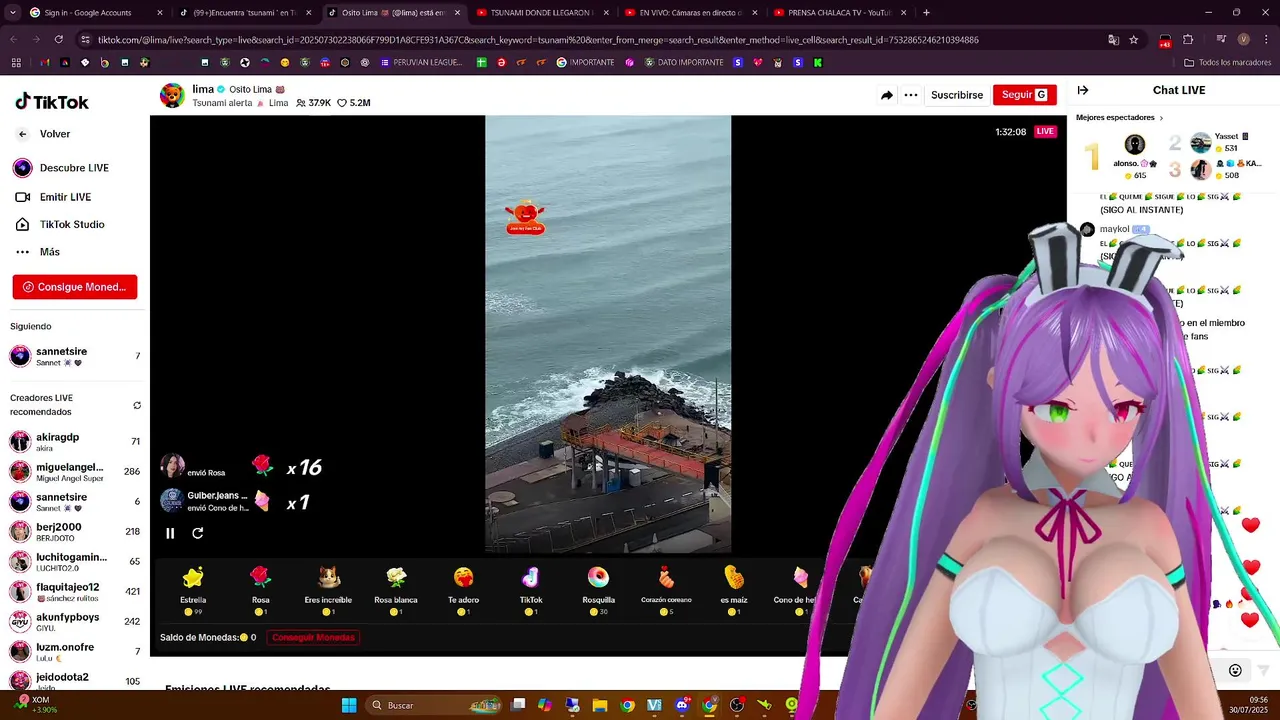Click the browser address bar URL
1280x720 pixels.
click(x=538, y=40)
